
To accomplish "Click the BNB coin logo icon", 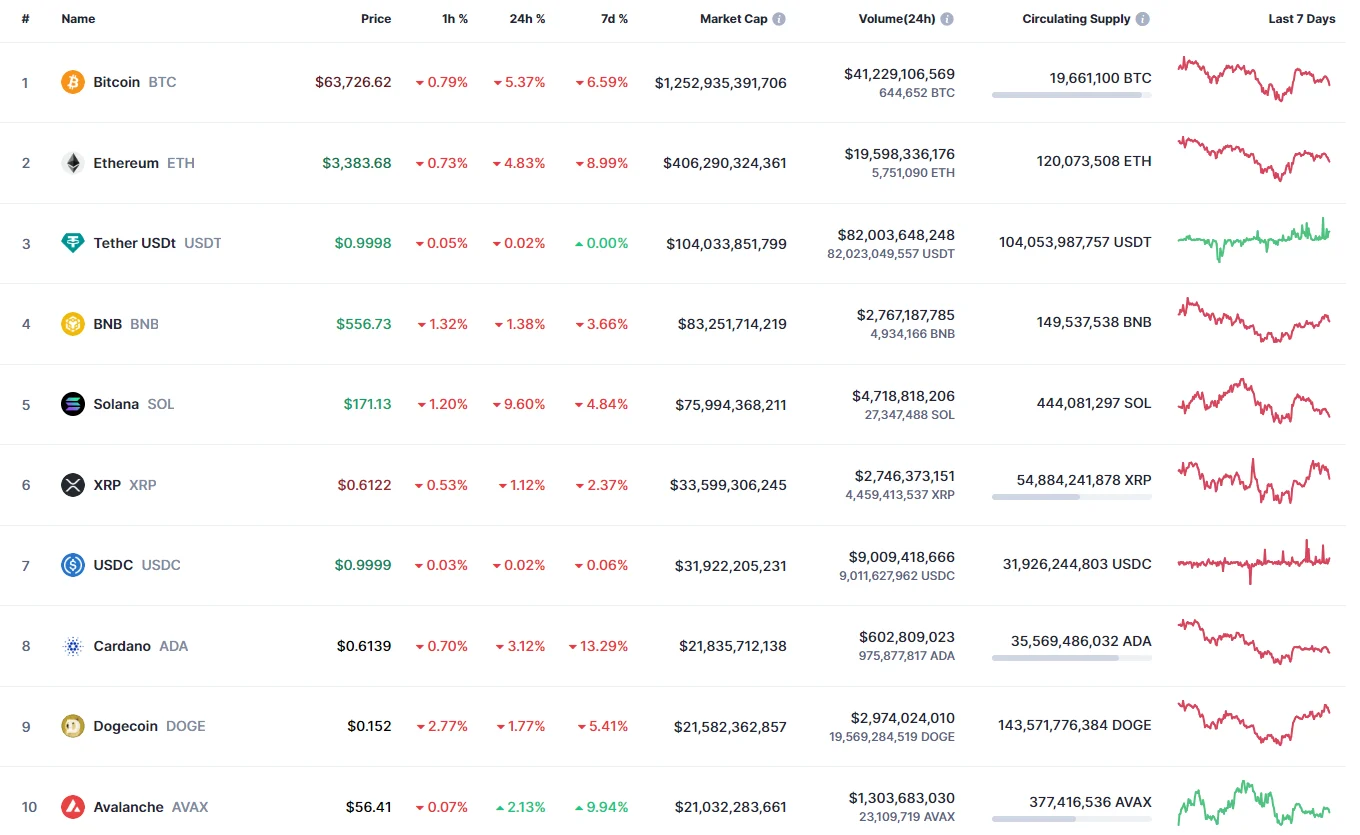I will (73, 324).
